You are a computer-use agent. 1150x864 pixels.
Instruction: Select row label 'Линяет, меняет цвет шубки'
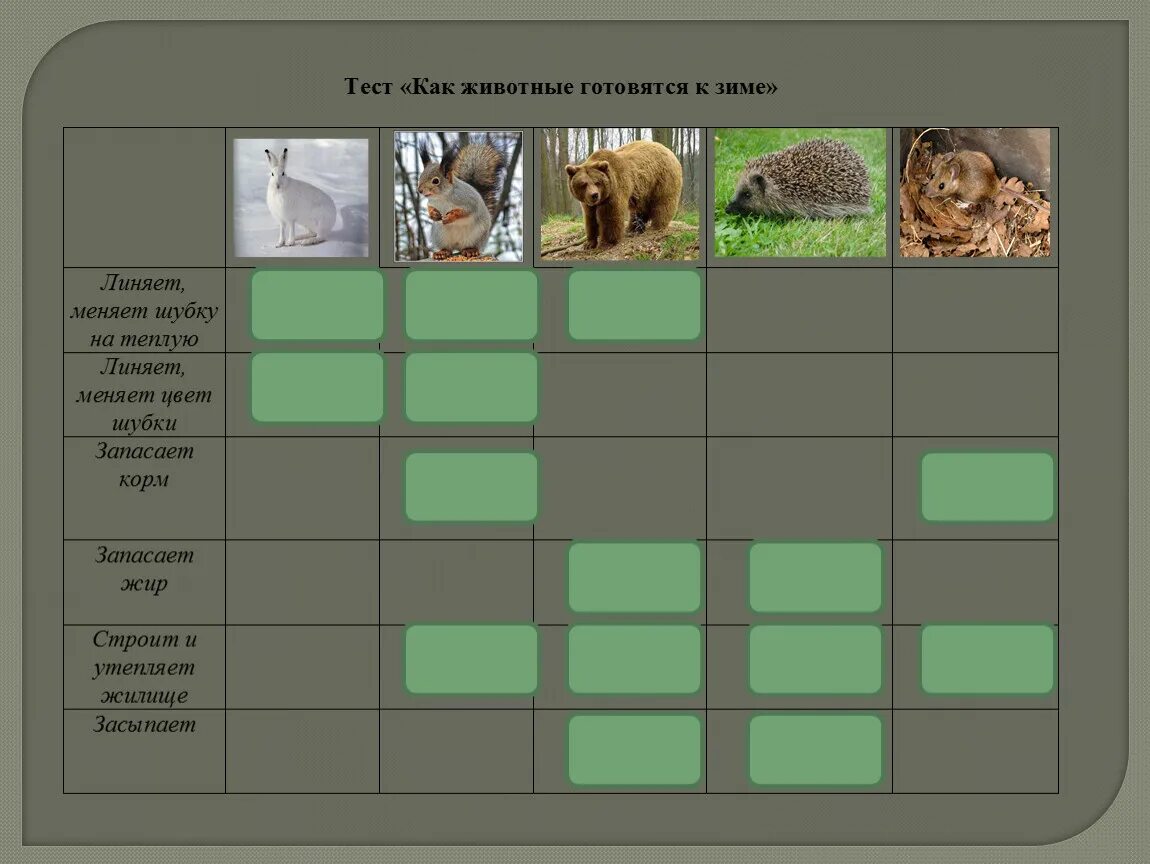(144, 395)
